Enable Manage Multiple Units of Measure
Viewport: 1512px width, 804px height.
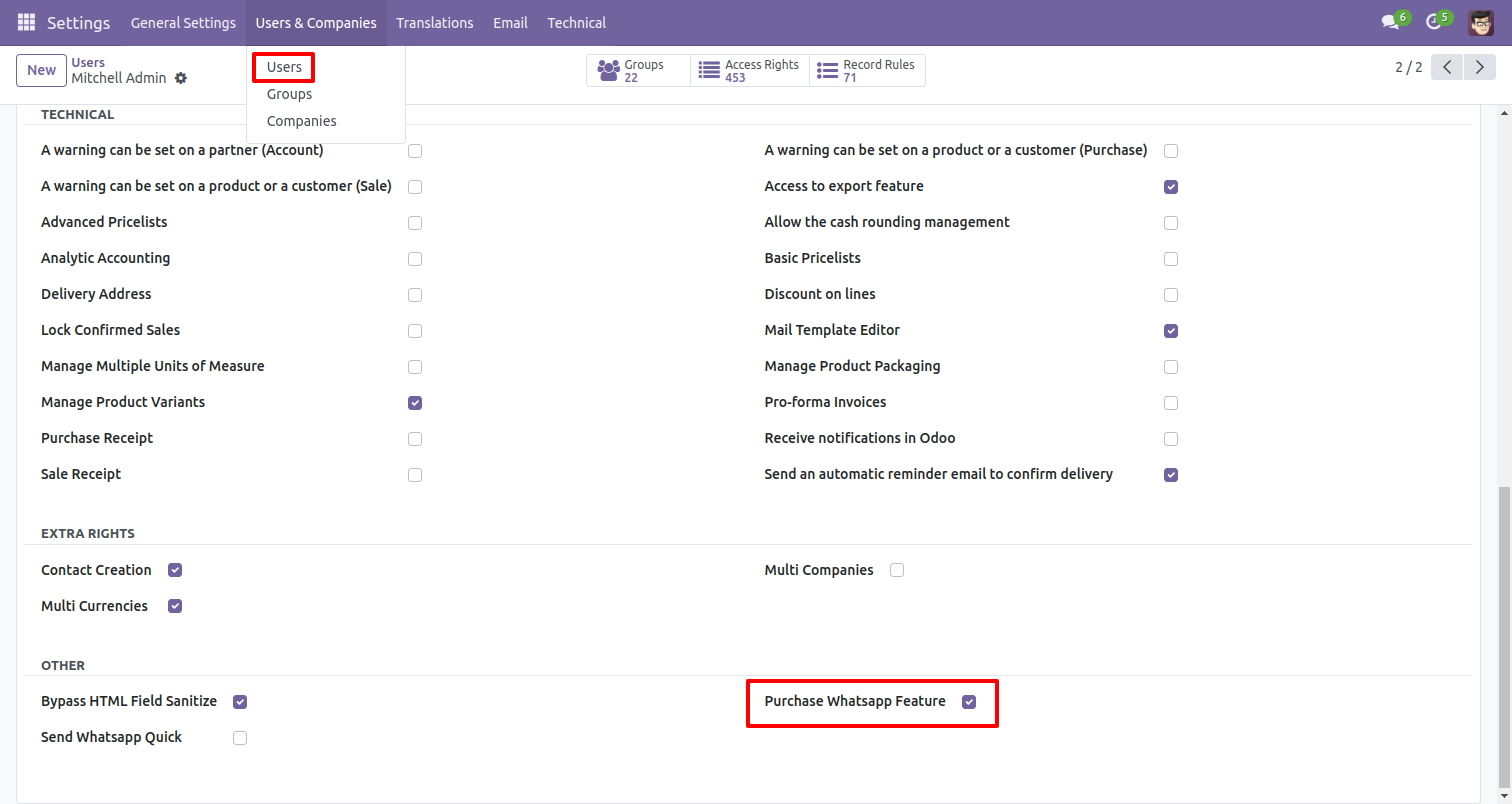415,367
